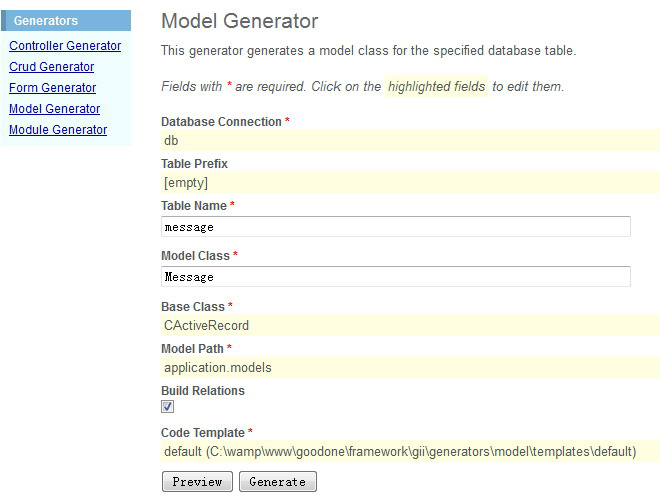This screenshot has height=496, width=660.
Task: Open the Crud Generator link
Action: [51, 67]
